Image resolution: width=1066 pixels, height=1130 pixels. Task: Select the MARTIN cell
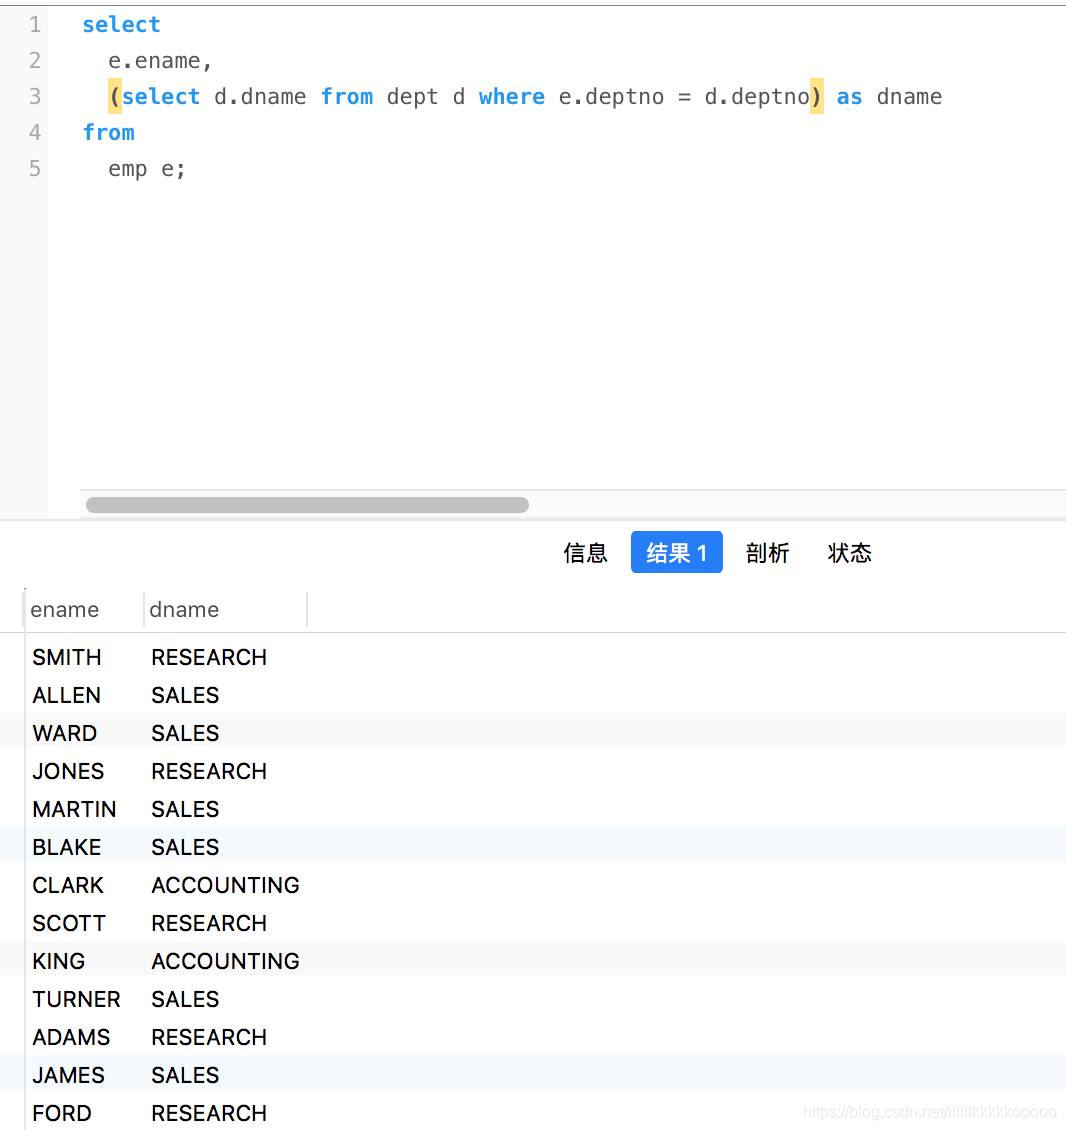[74, 809]
